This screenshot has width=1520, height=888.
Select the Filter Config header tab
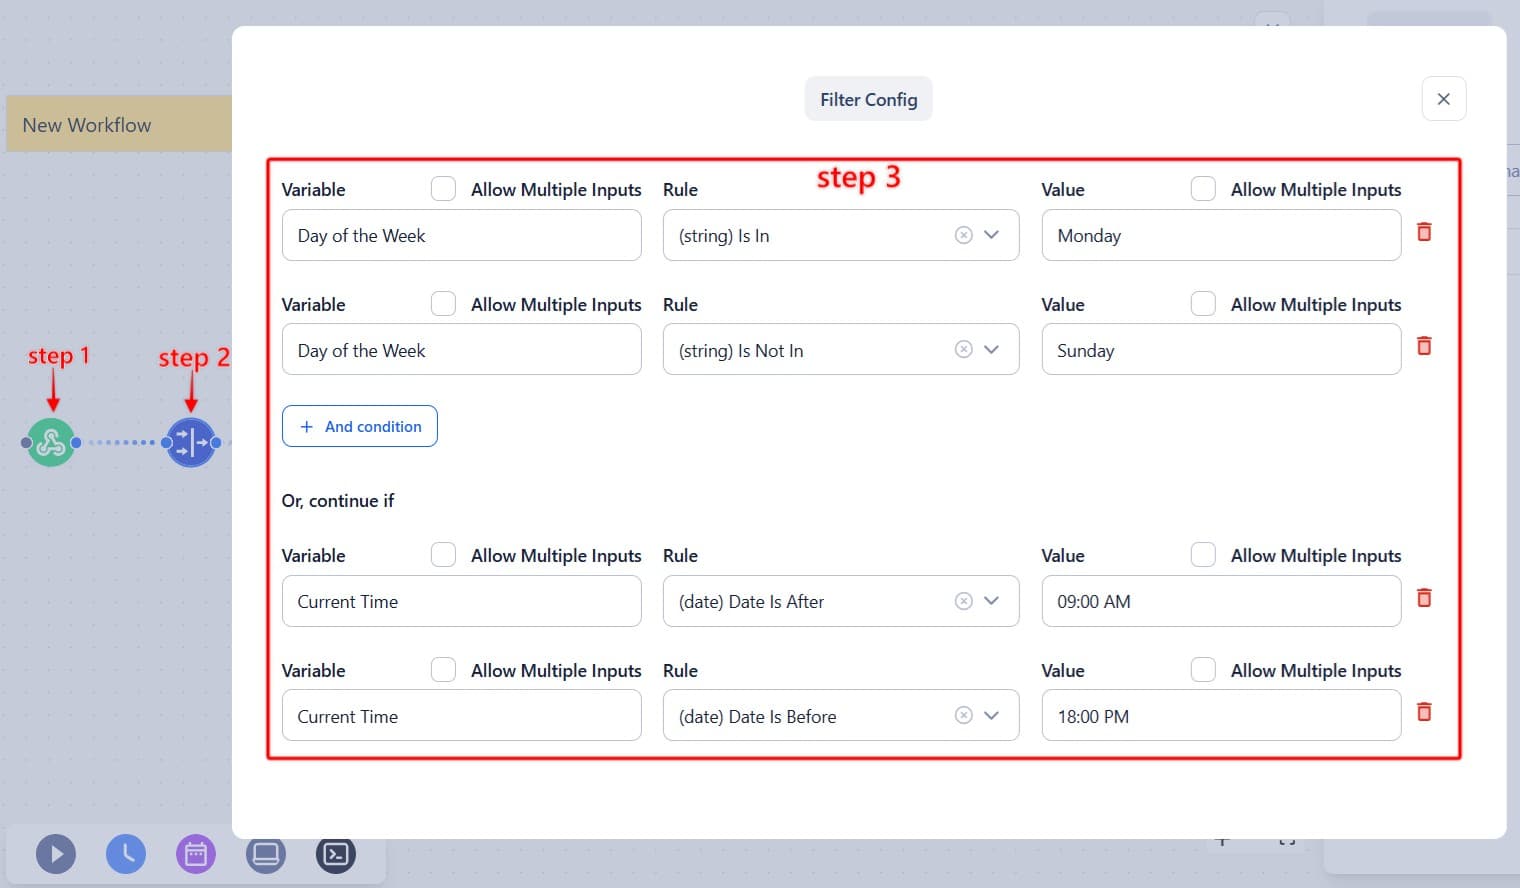click(868, 99)
